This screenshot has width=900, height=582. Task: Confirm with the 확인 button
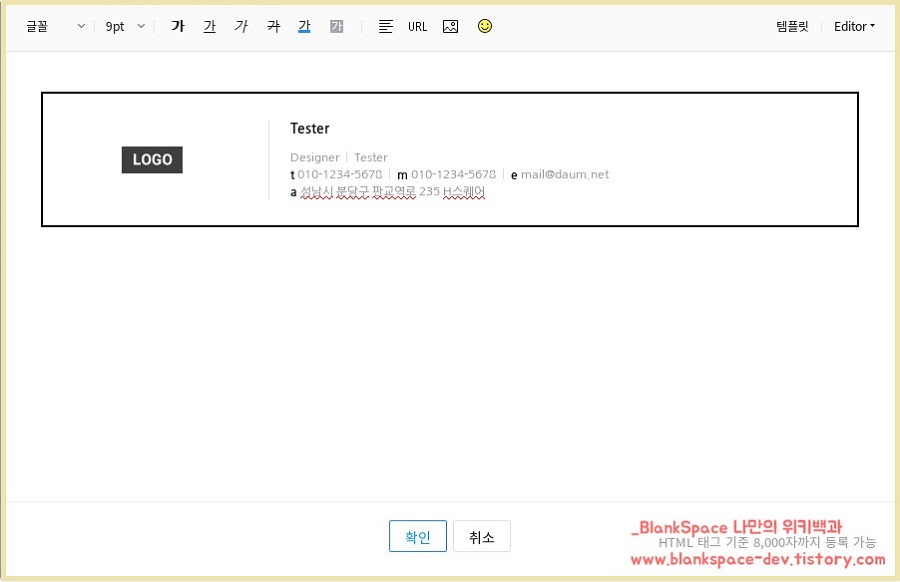click(418, 536)
